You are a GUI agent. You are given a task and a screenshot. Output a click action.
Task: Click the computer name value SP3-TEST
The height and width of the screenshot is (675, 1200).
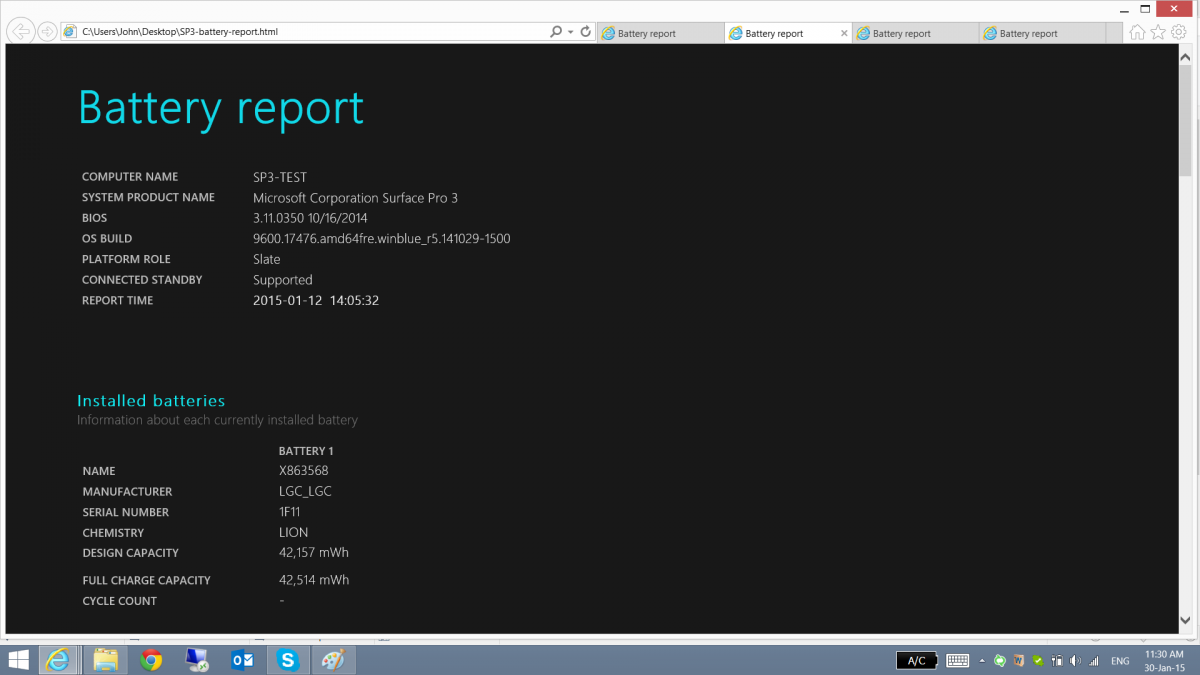pyautogui.click(x=280, y=177)
